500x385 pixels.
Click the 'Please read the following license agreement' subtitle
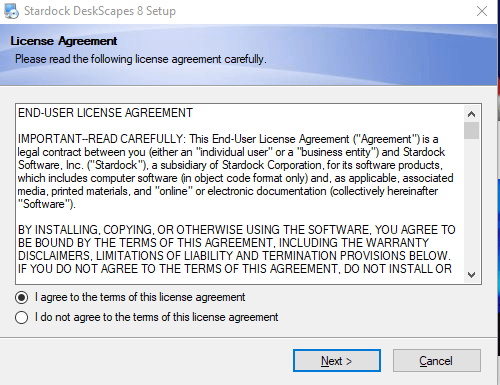tap(141, 59)
